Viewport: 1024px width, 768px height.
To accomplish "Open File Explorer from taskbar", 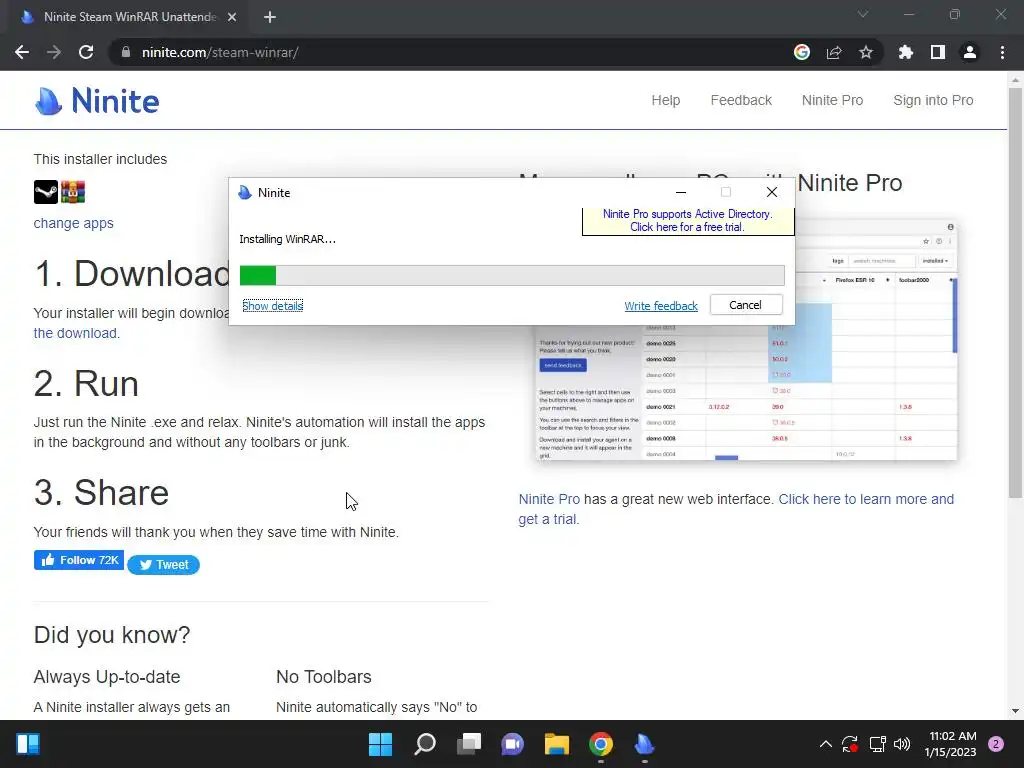I will point(556,744).
